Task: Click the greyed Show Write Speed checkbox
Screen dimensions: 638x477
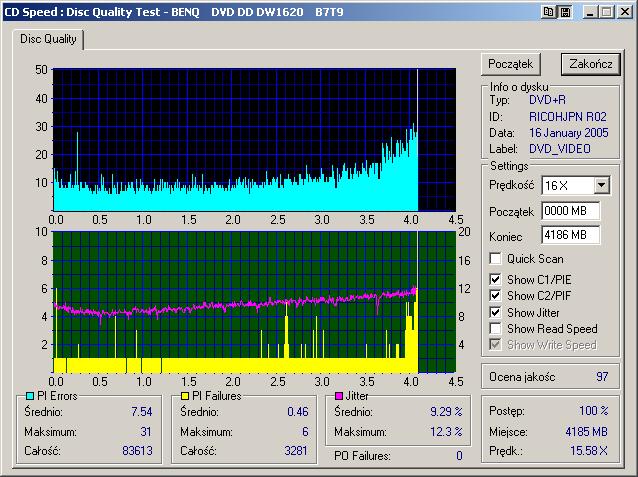Action: coord(495,345)
